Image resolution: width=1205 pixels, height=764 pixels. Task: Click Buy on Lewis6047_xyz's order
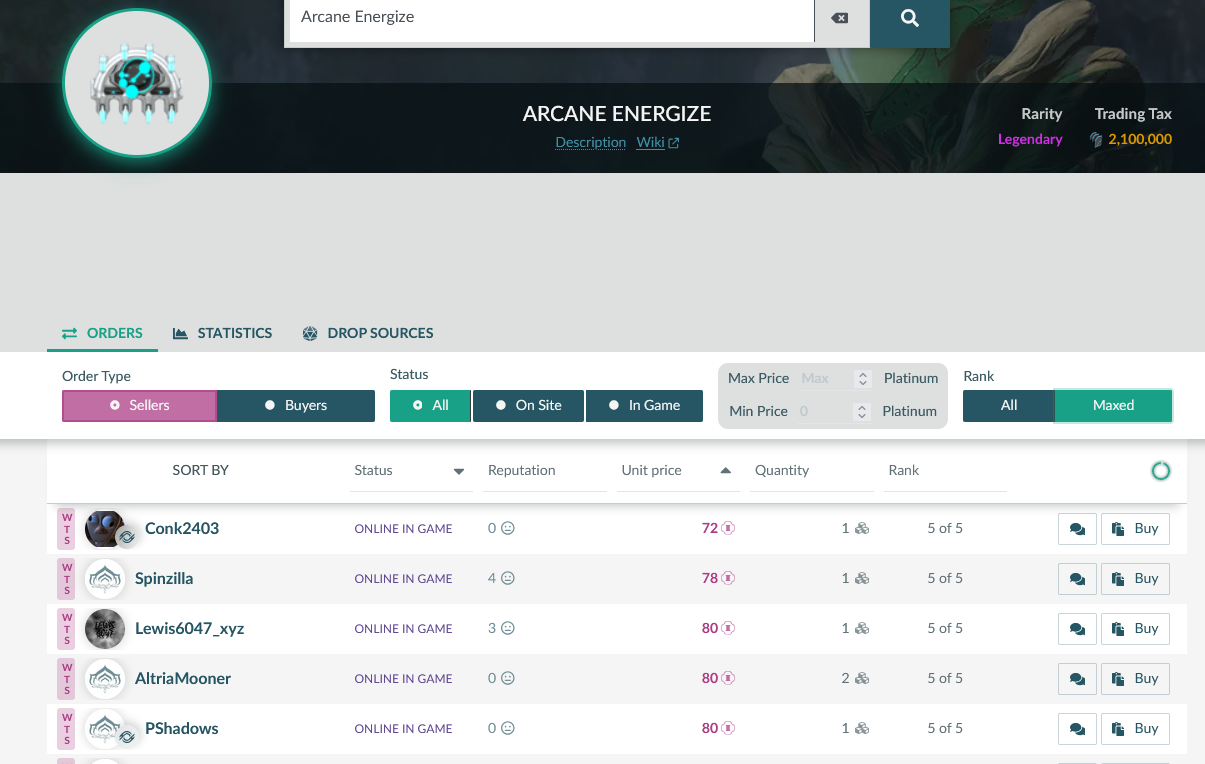coord(1135,629)
